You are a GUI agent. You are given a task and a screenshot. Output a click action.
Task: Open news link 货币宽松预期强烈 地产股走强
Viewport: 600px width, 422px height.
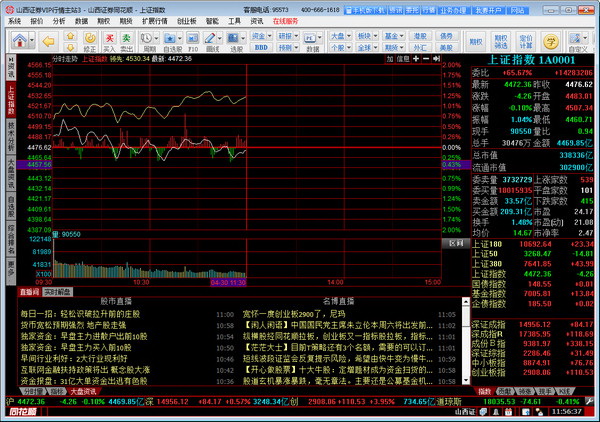[x=73, y=325]
